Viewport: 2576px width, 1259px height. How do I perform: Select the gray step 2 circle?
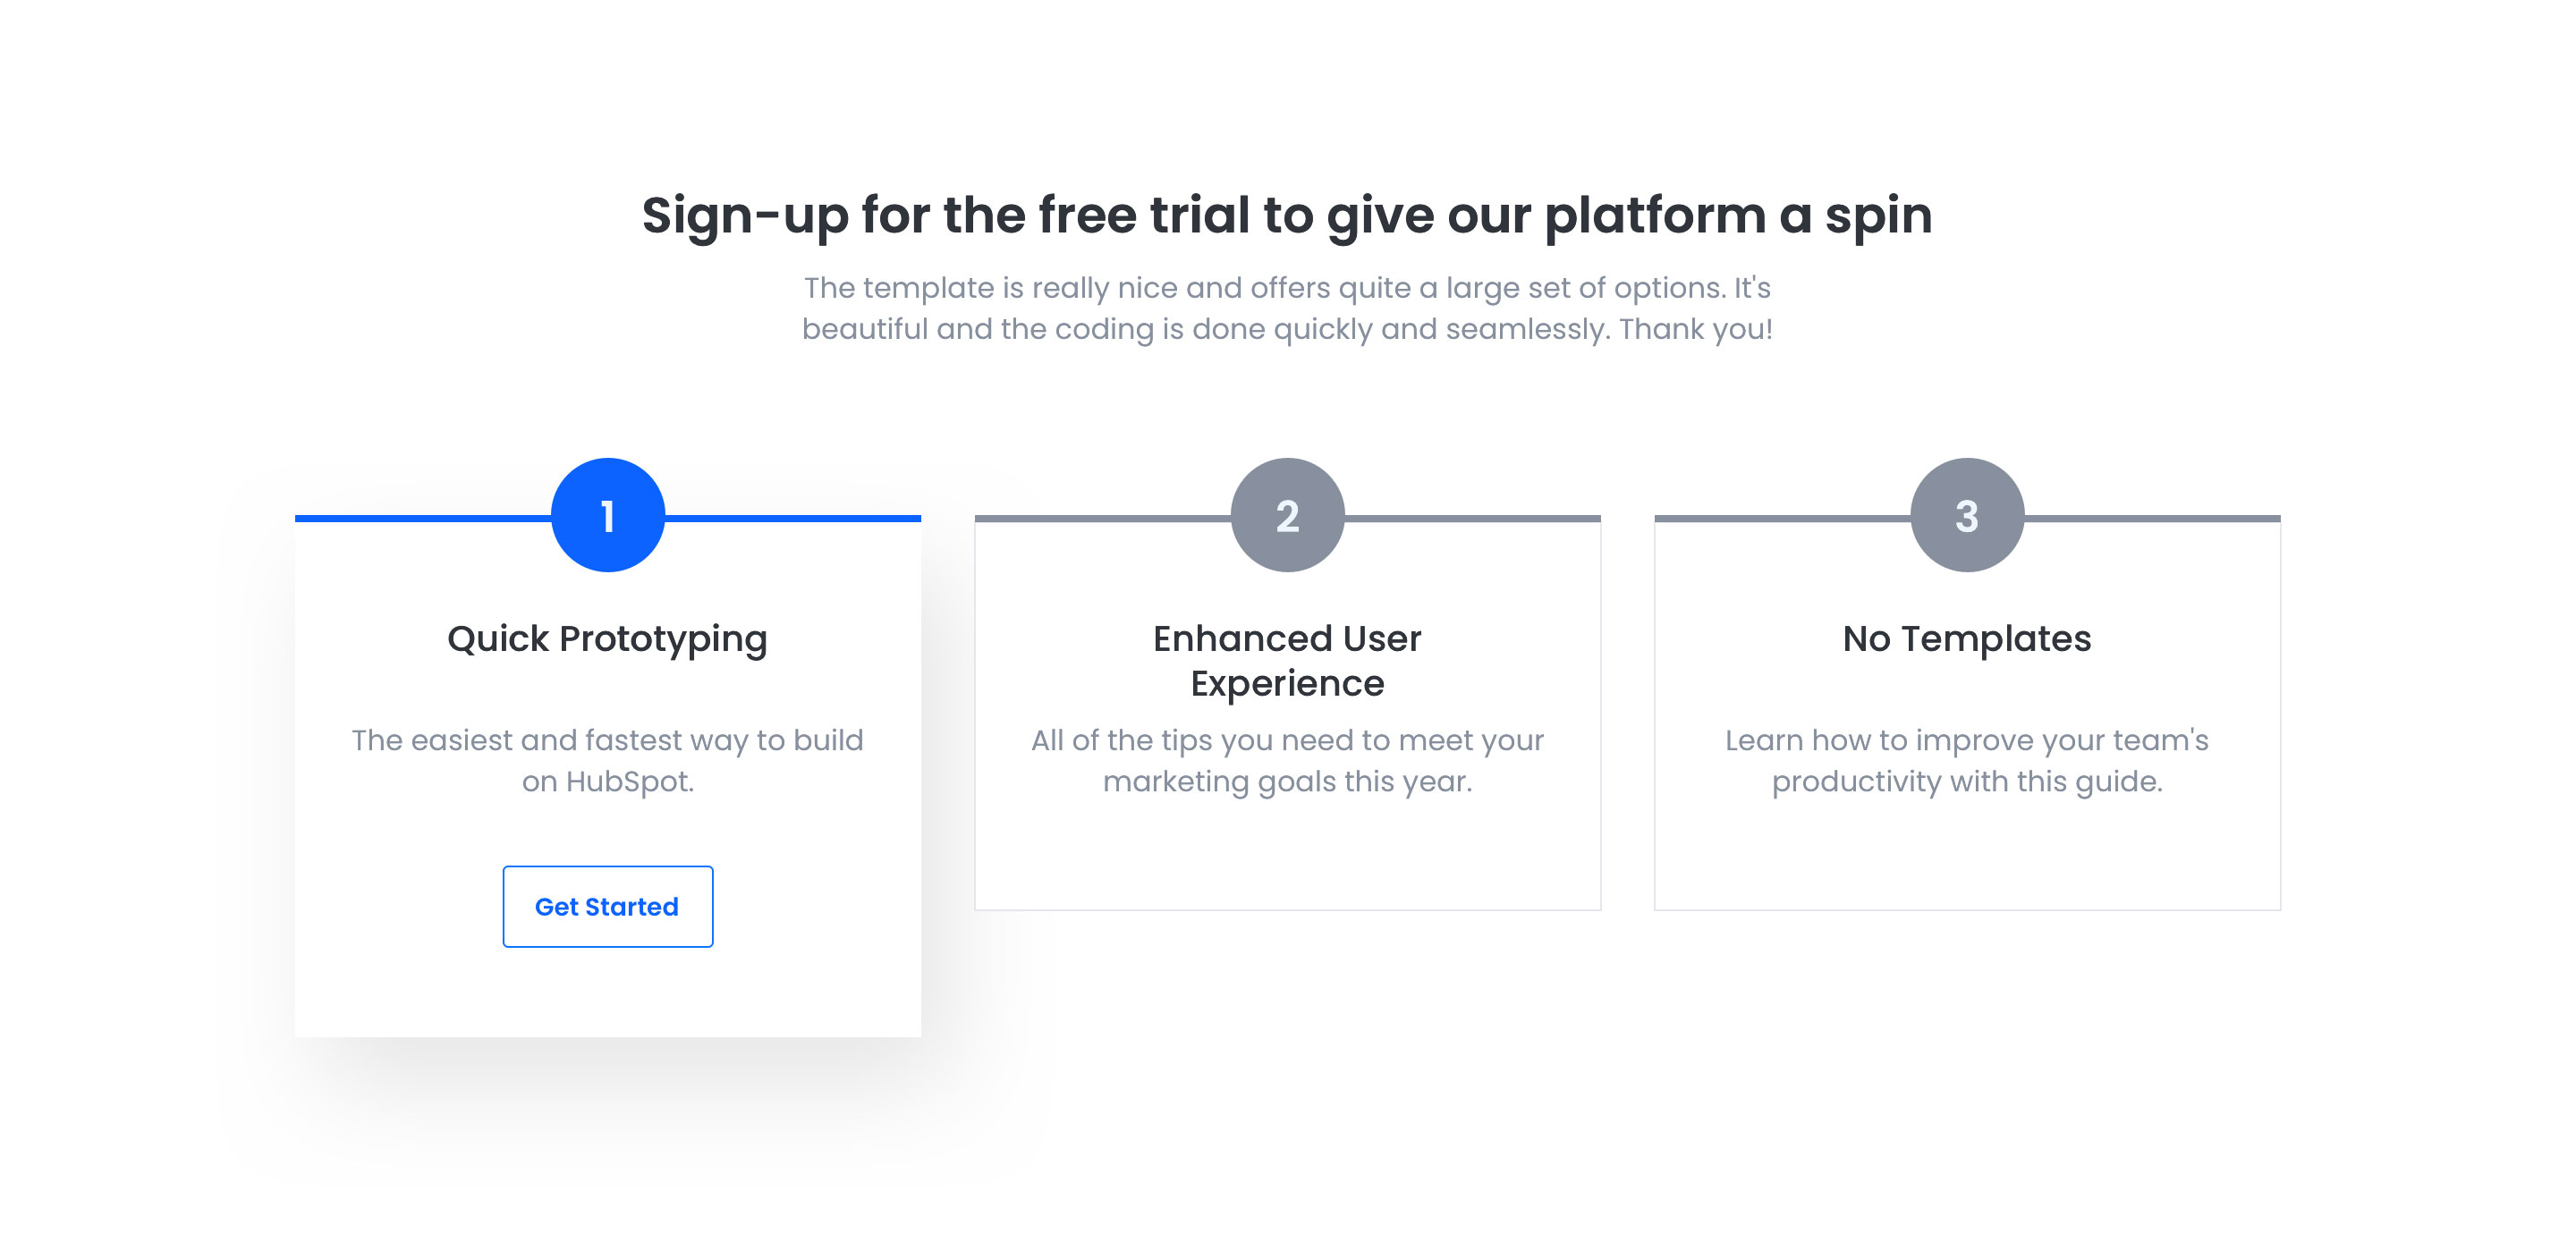[1287, 515]
